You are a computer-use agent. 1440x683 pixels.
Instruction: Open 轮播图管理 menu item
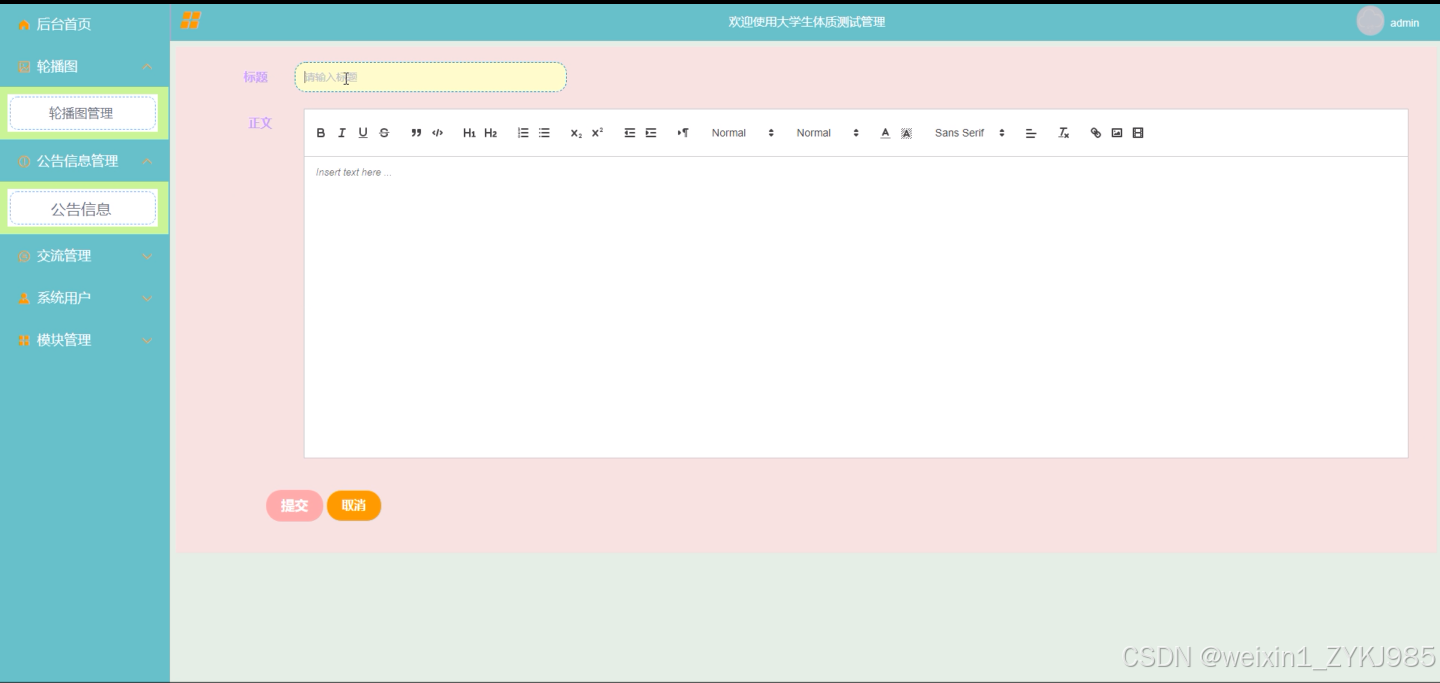click(x=83, y=113)
